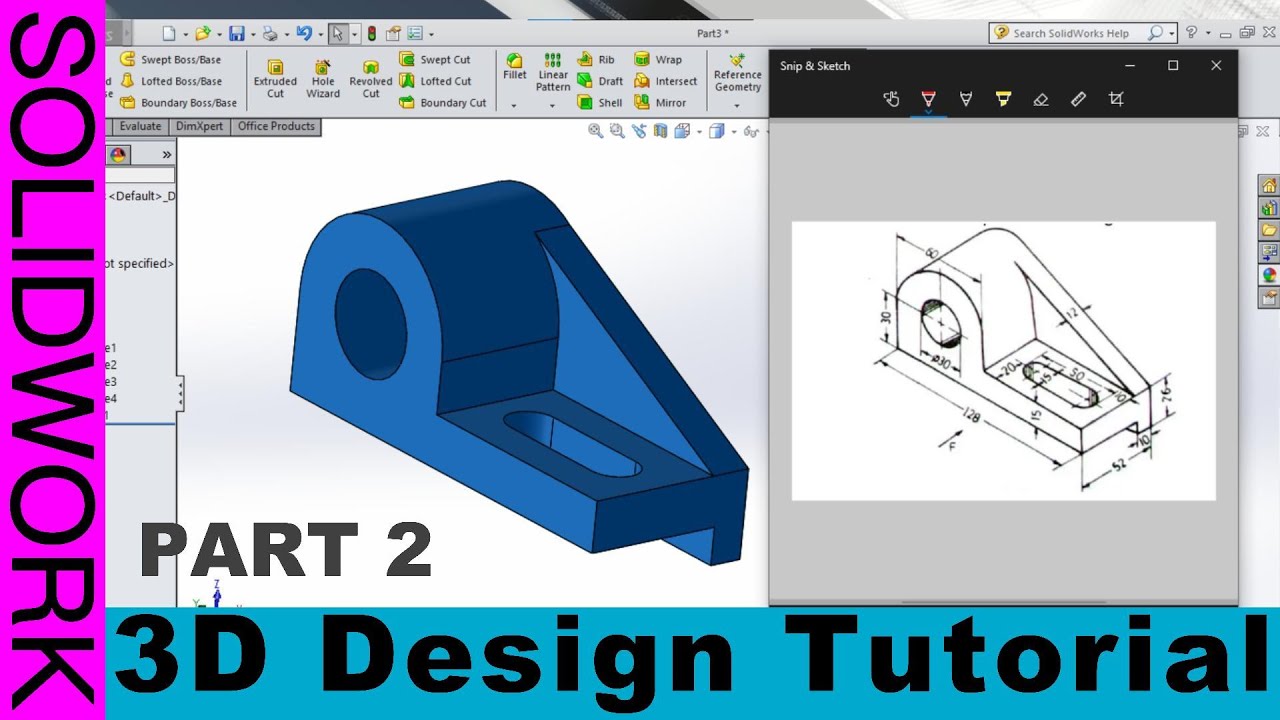The height and width of the screenshot is (720, 1280).
Task: Open the search type dropdown arrow
Action: coord(1172,33)
